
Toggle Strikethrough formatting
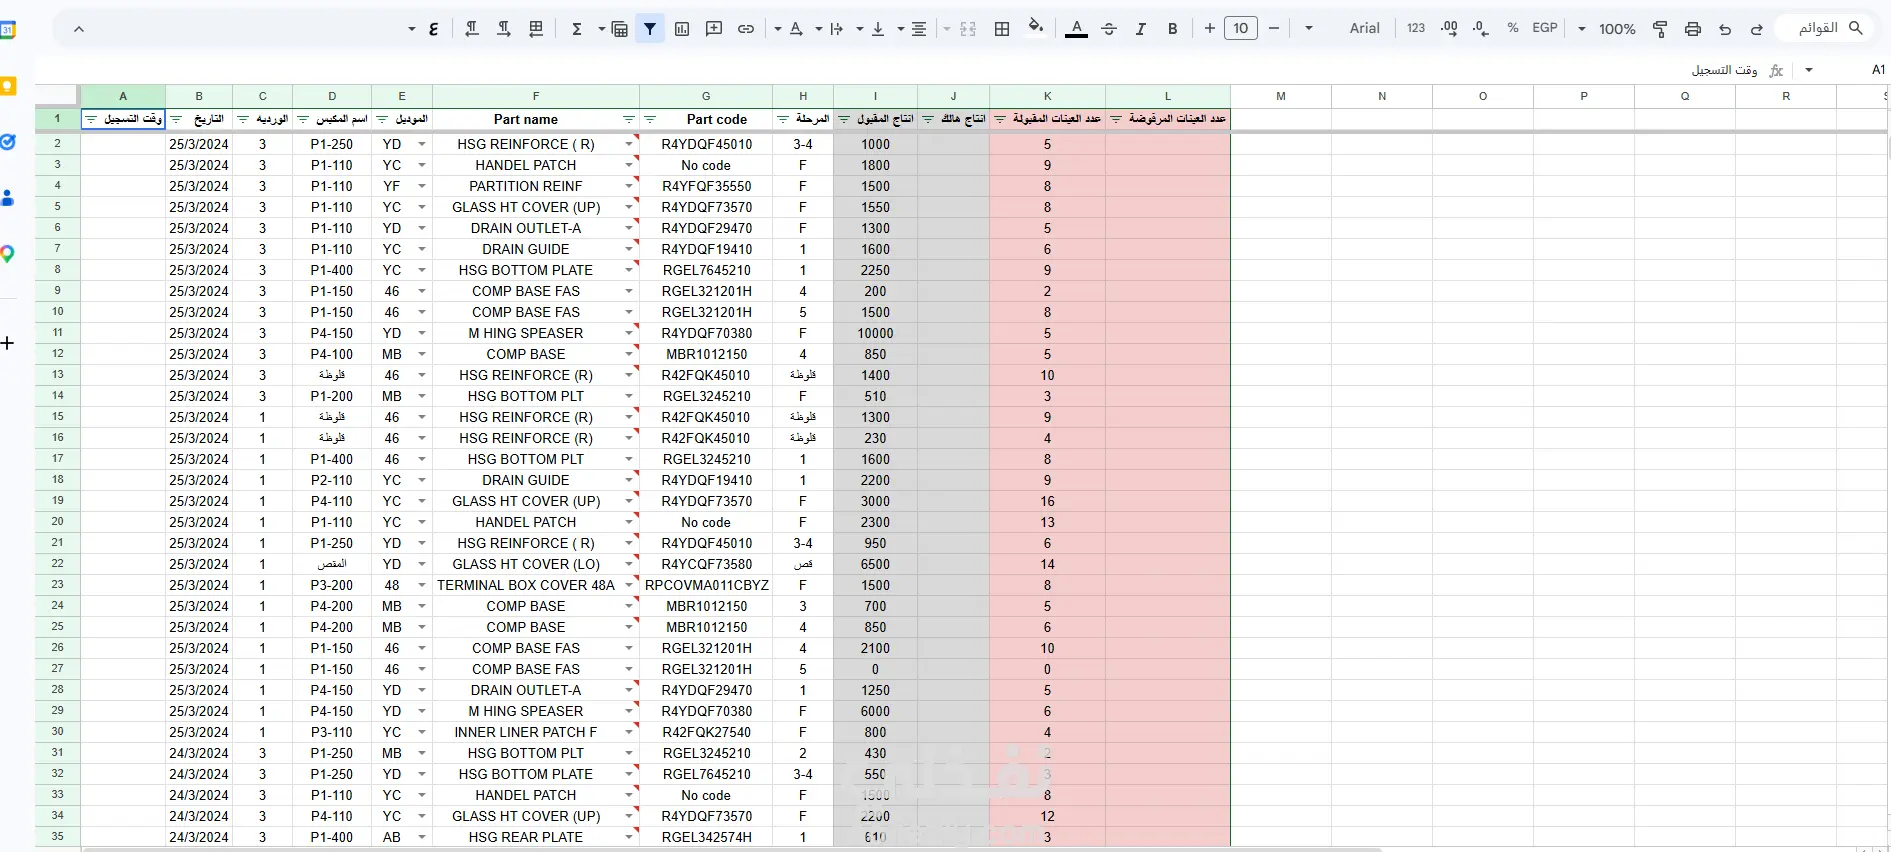(x=1109, y=29)
